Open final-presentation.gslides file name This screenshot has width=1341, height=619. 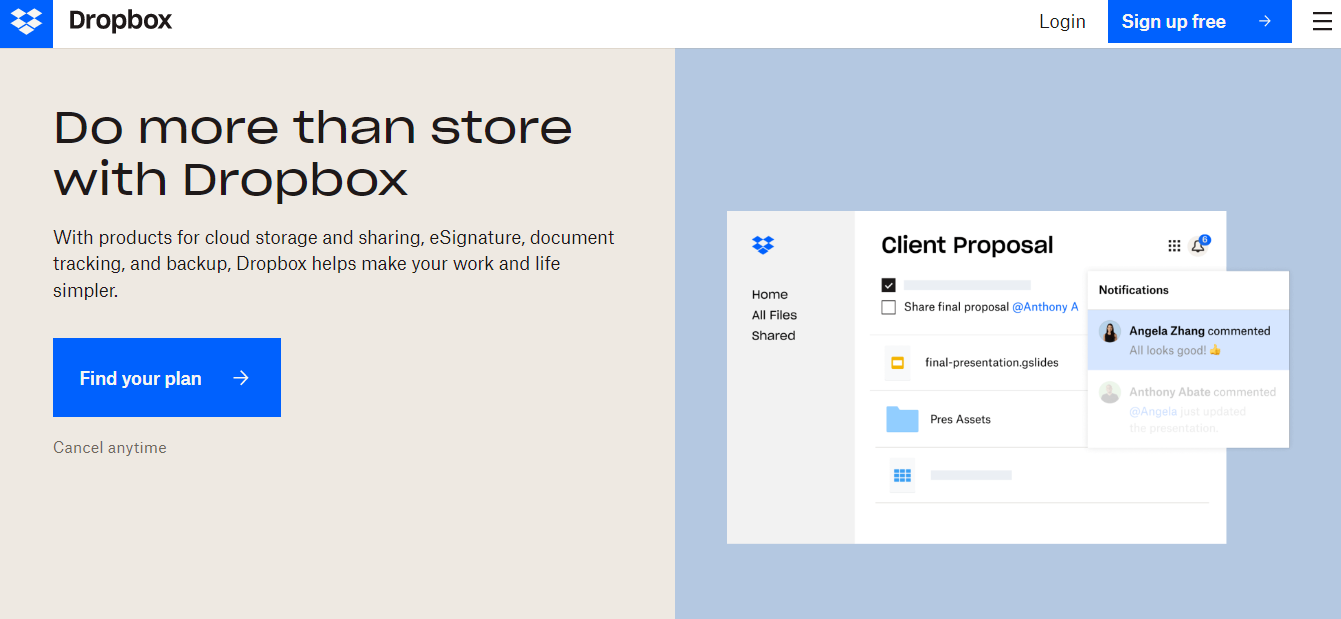pyautogui.click(x=992, y=363)
